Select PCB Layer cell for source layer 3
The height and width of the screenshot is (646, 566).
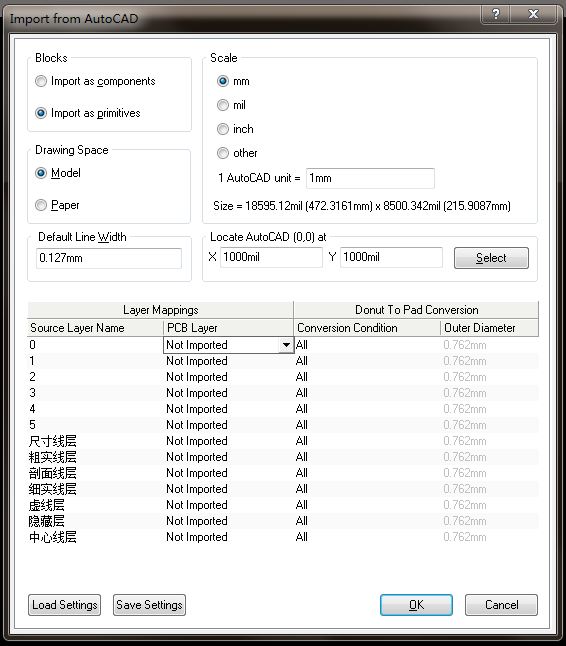(228, 393)
